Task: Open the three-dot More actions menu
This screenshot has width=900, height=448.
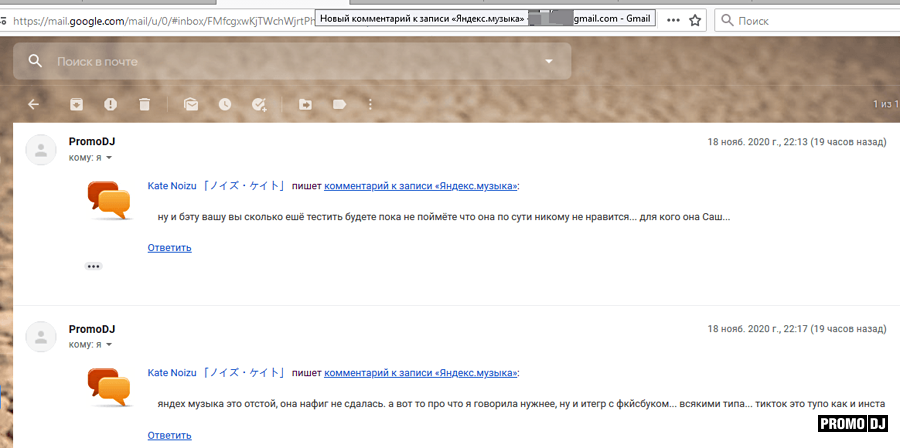Action: coord(371,104)
